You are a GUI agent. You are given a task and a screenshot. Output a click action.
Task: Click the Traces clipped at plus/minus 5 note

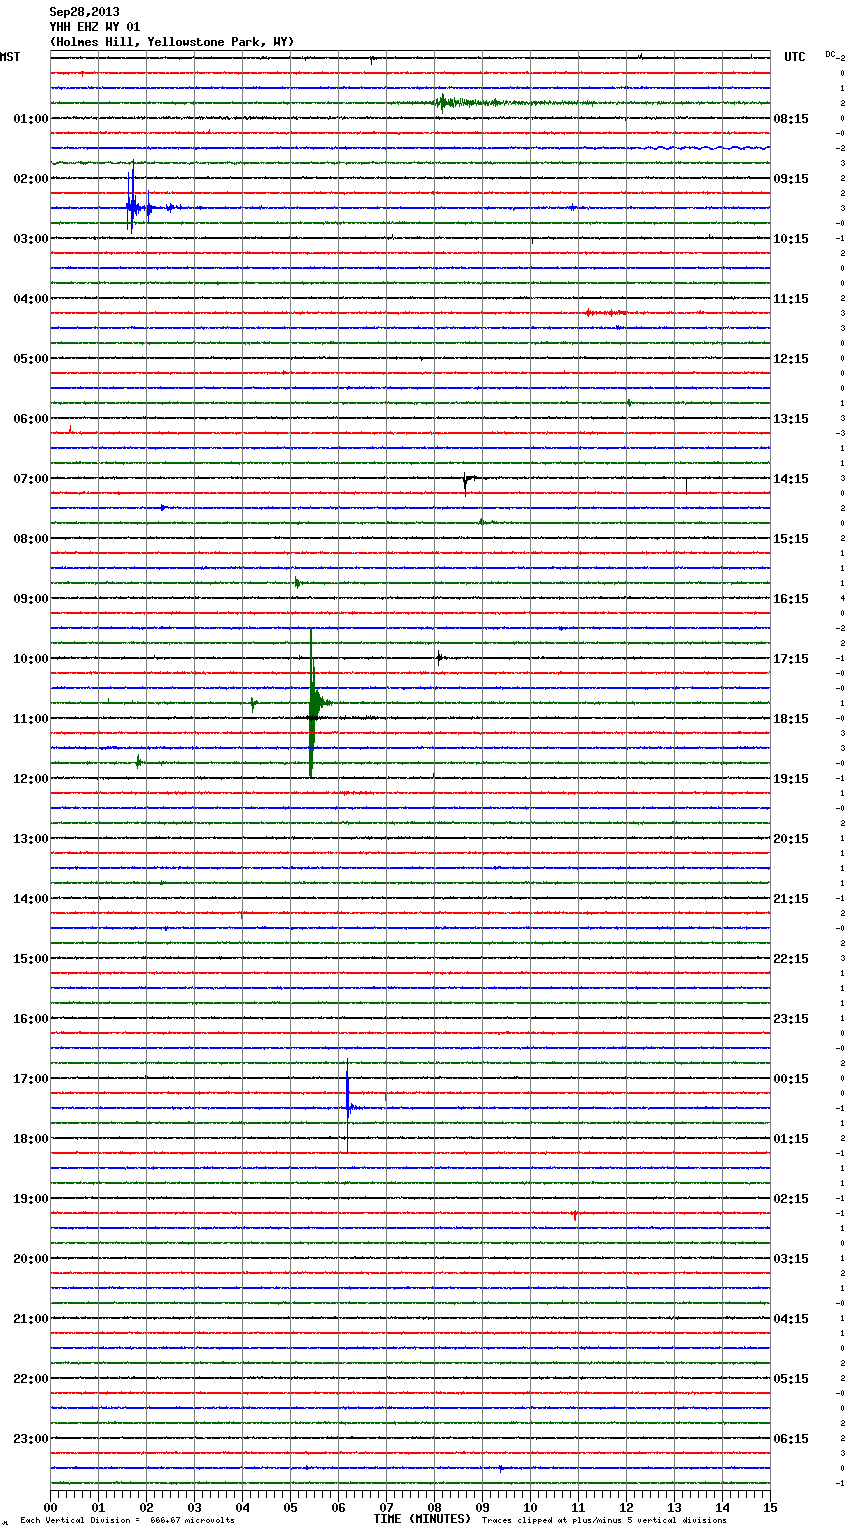(x=604, y=1521)
